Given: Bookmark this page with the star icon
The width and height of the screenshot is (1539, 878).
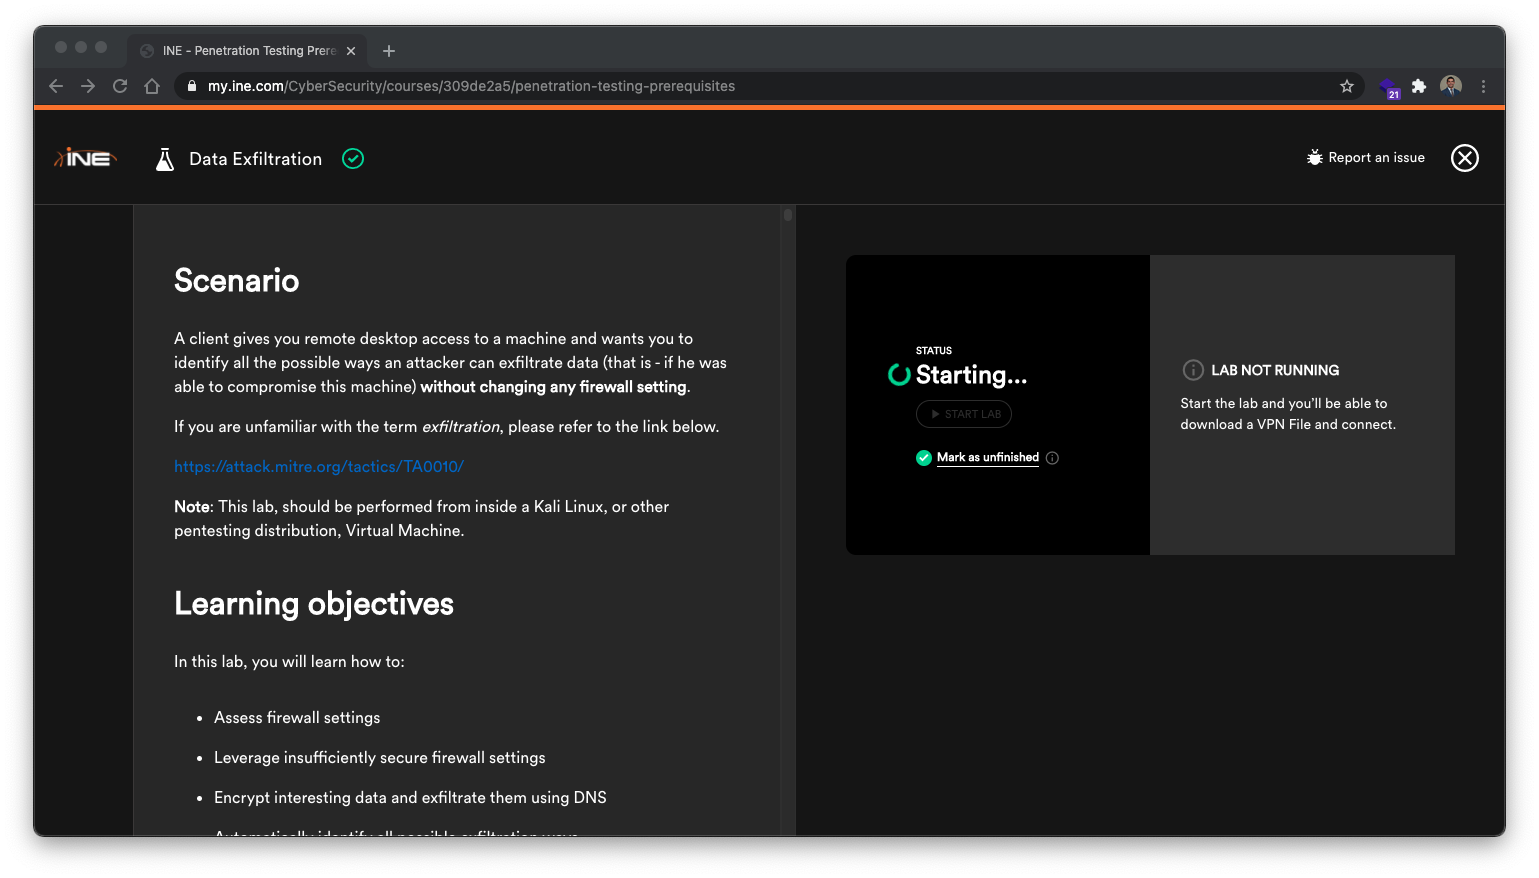Looking at the screenshot, I should (1347, 86).
